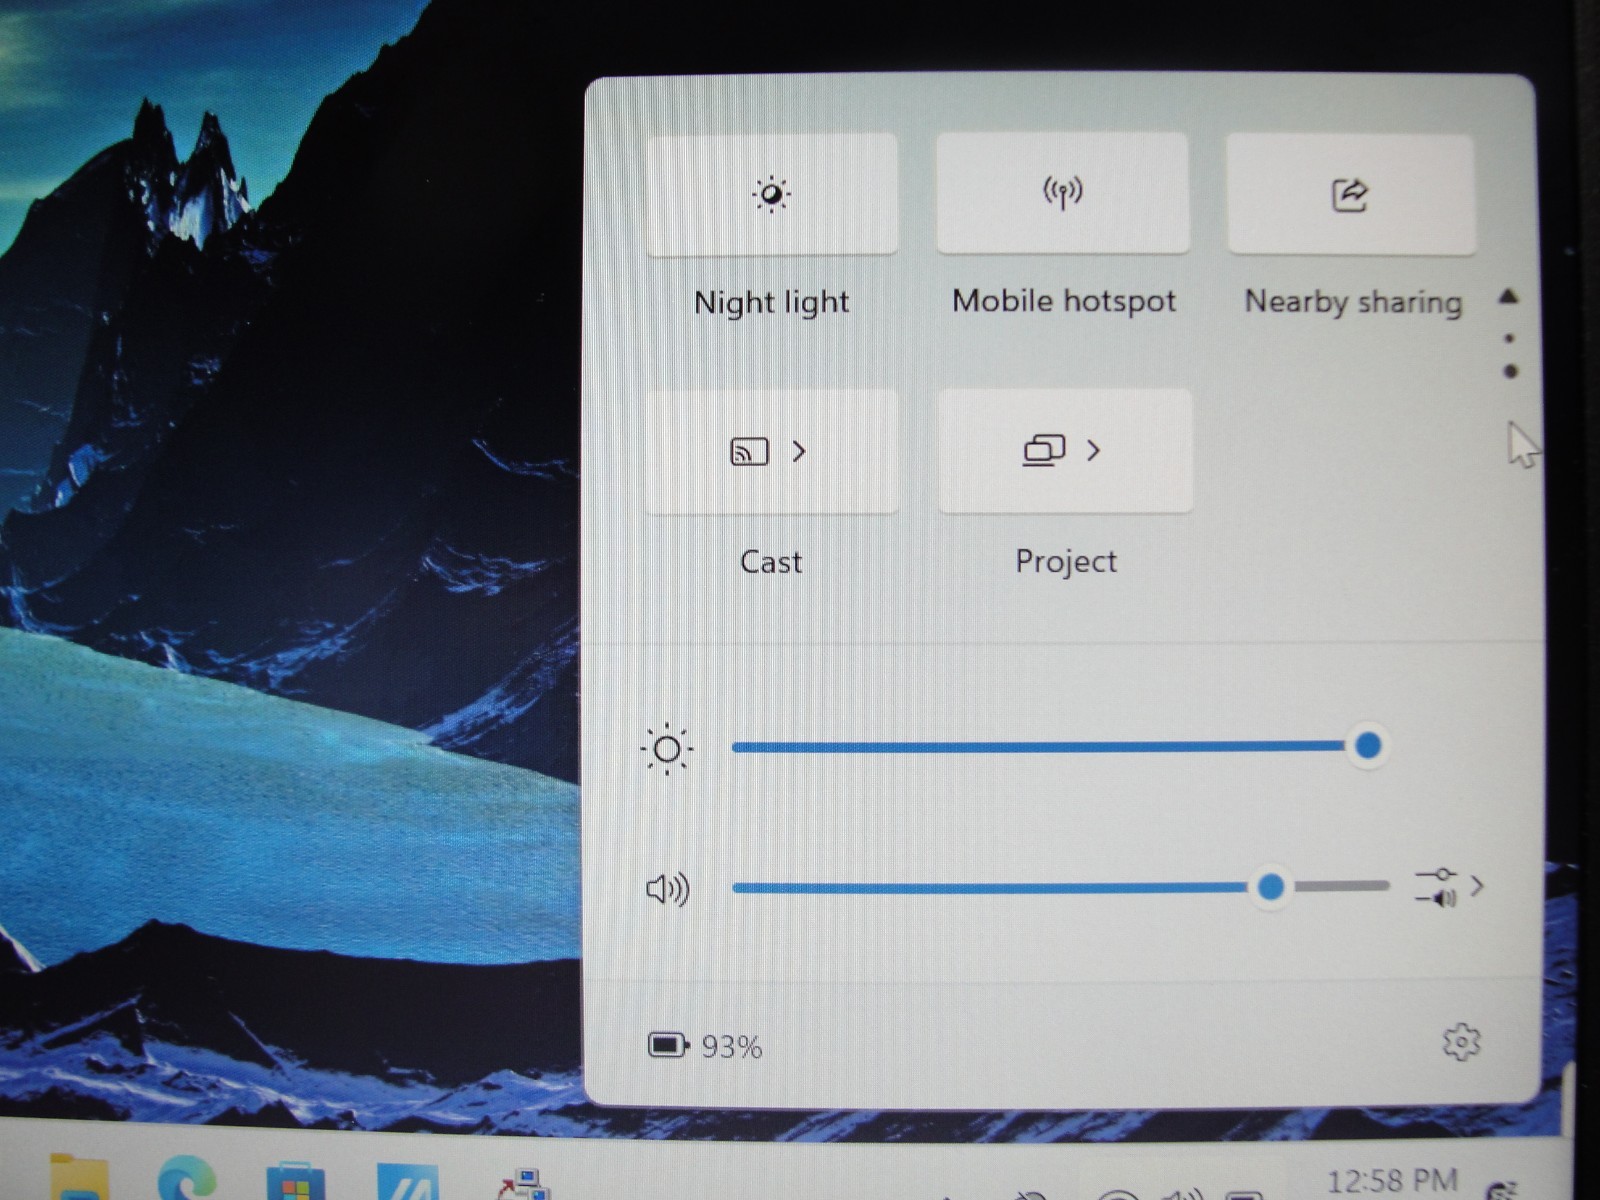The image size is (1600, 1200).
Task: Toggle the Night light quick setting
Action: point(771,193)
